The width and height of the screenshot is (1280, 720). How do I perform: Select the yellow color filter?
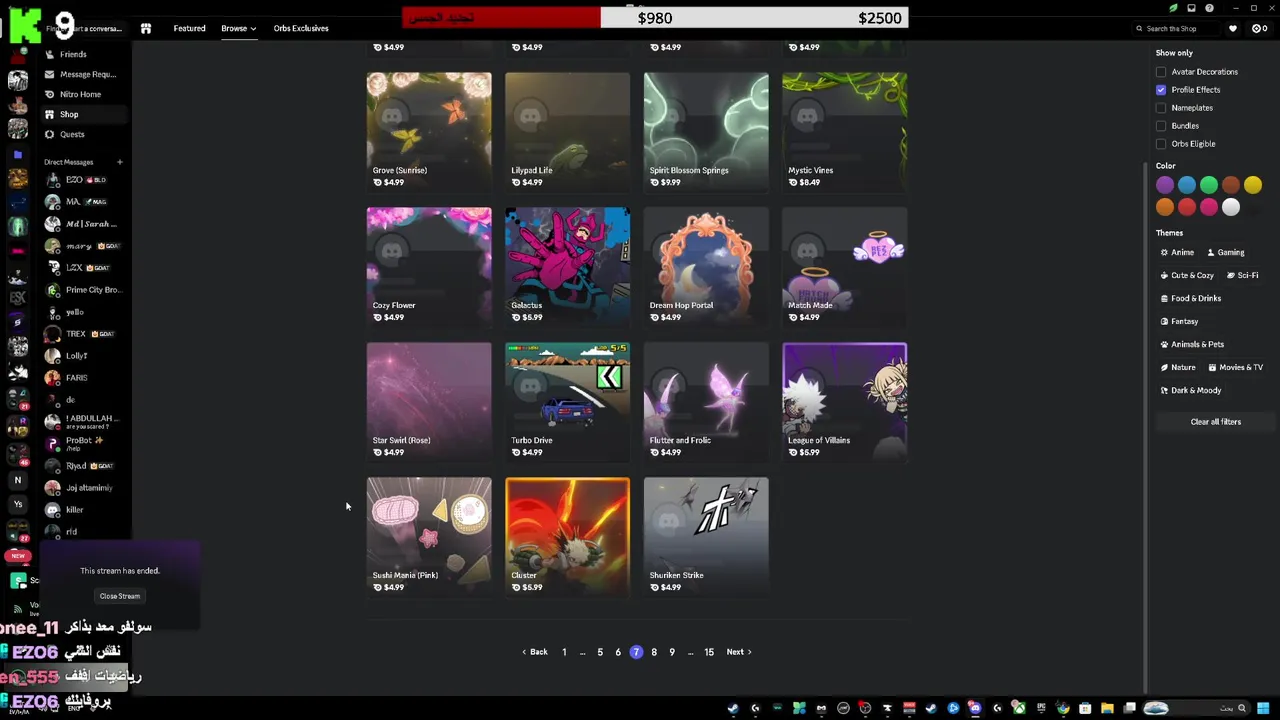1253,185
